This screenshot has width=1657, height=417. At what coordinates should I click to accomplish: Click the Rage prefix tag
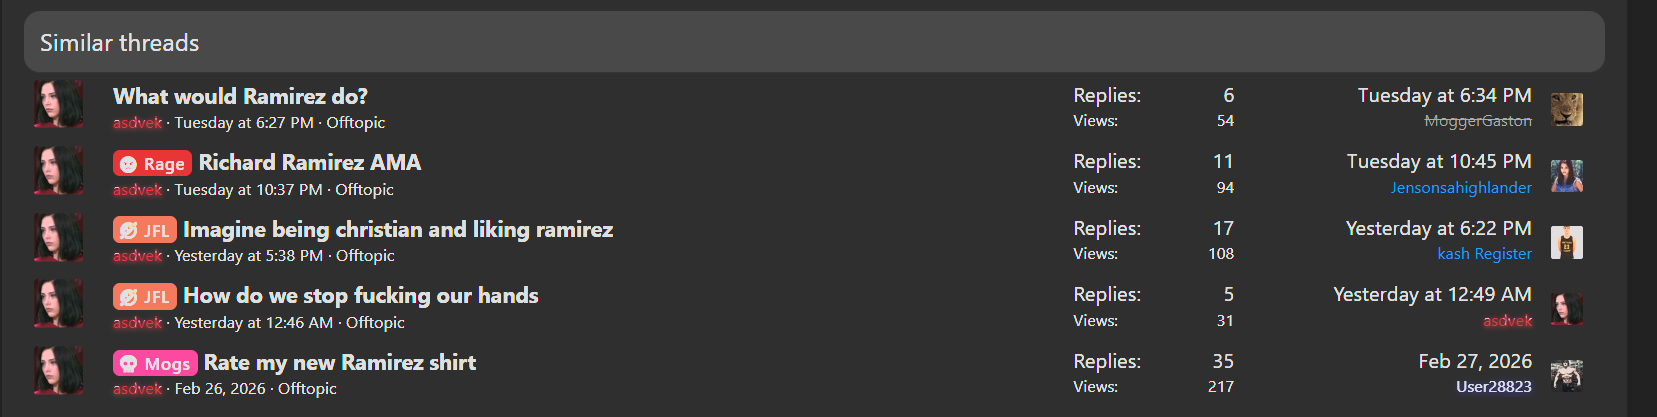coord(153,164)
